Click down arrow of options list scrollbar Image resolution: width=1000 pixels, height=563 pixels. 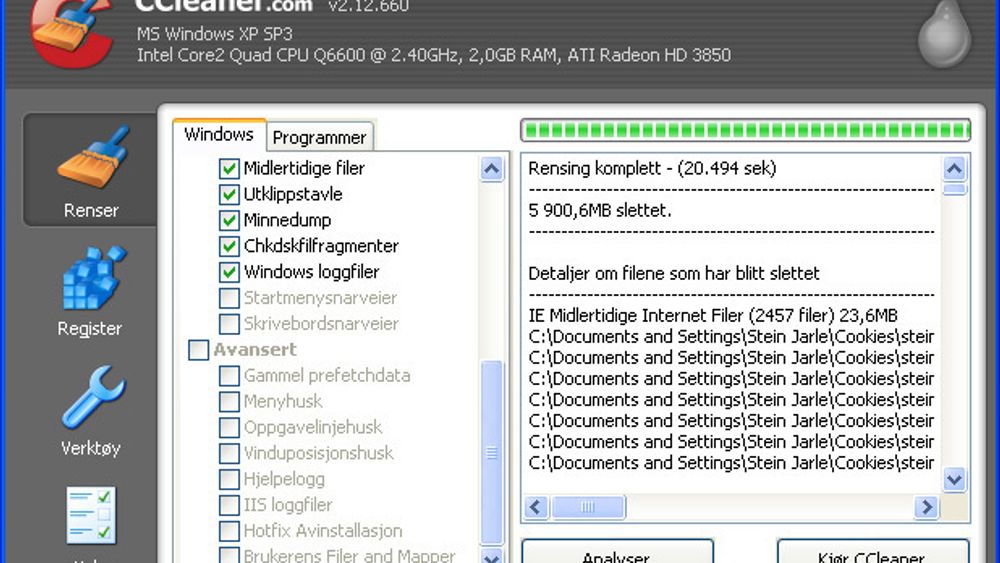point(492,555)
